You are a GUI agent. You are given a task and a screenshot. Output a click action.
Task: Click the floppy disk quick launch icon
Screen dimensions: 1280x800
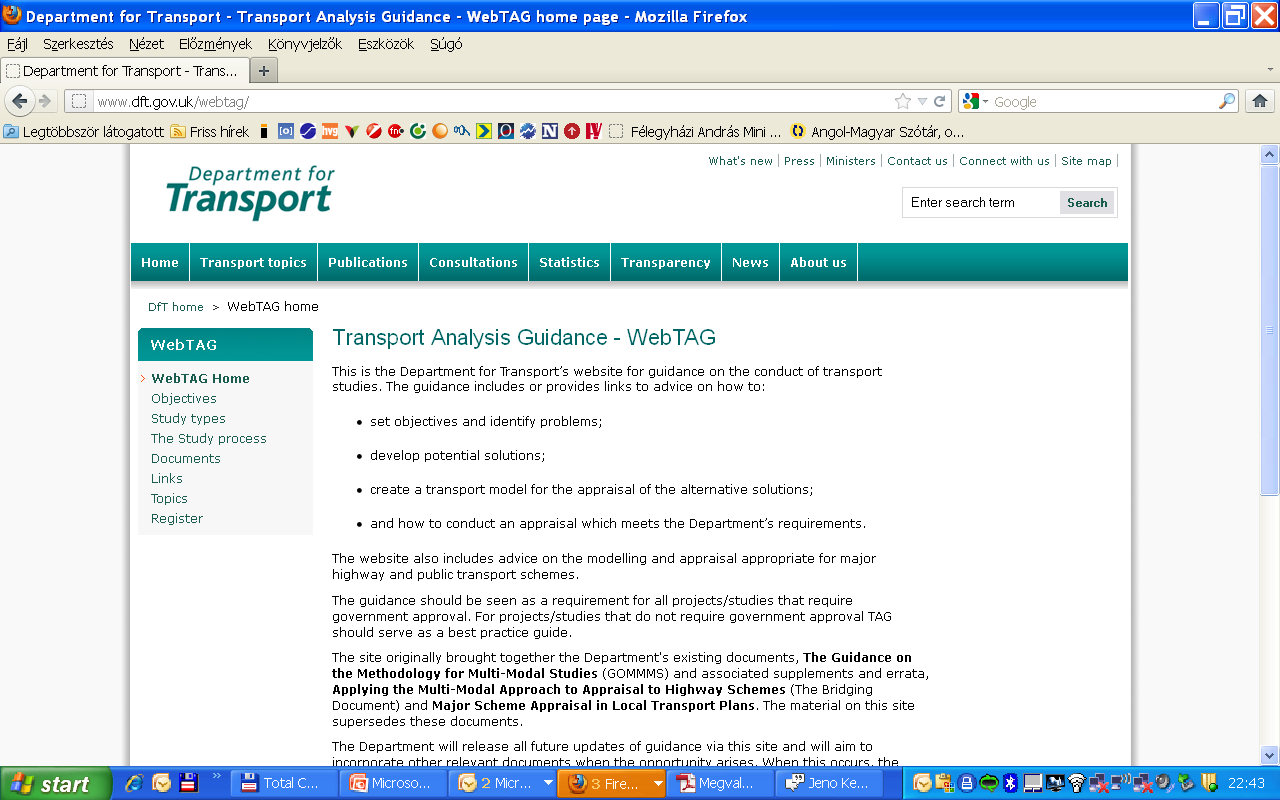(x=187, y=783)
